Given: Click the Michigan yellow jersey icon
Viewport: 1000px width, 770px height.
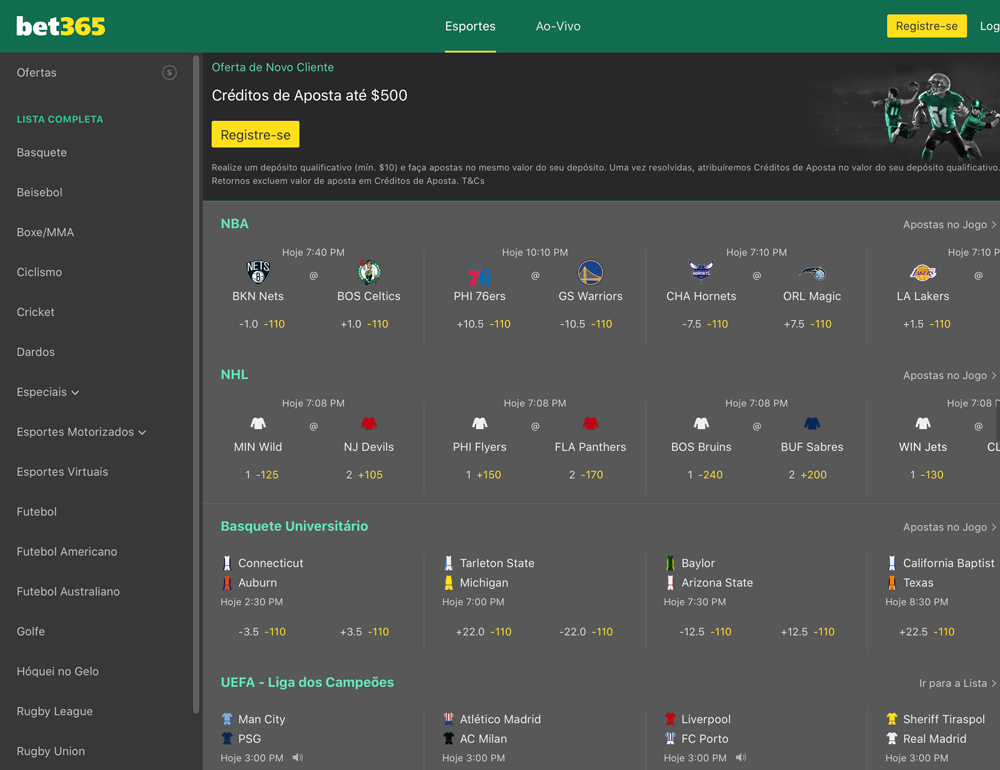Looking at the screenshot, I should 448,582.
